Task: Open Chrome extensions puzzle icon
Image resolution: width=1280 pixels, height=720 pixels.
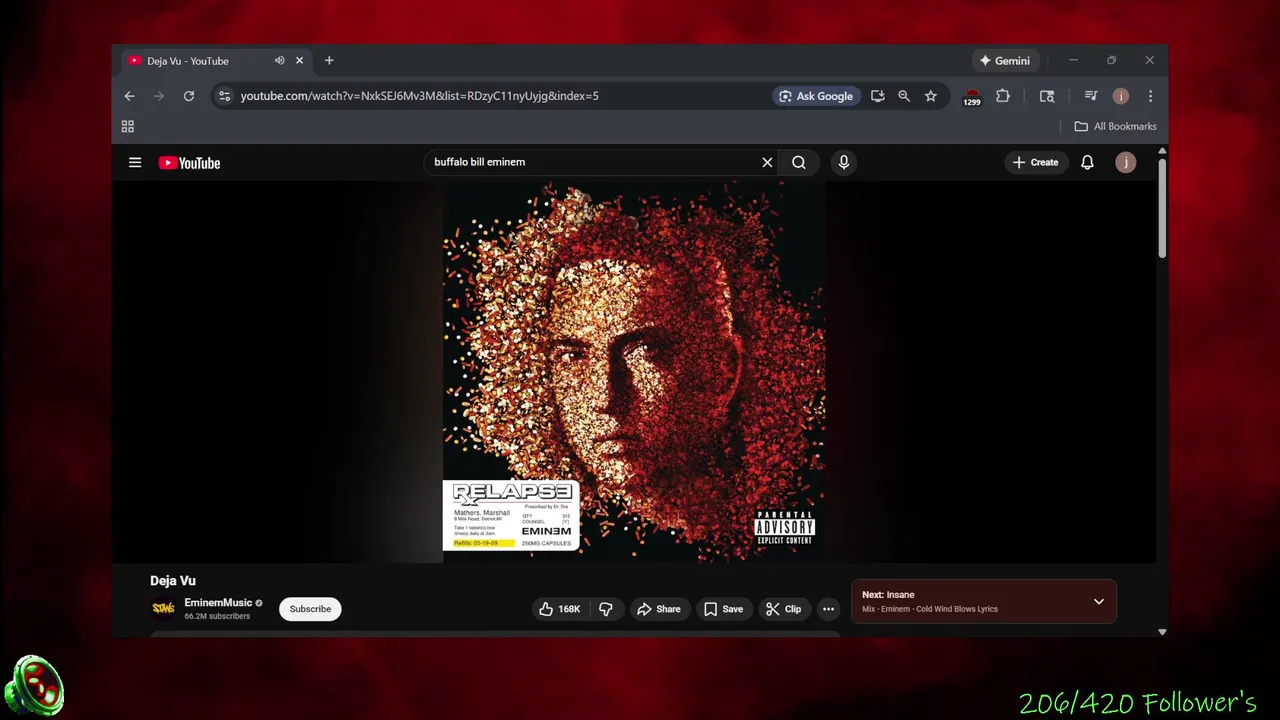Action: pyautogui.click(x=1003, y=96)
